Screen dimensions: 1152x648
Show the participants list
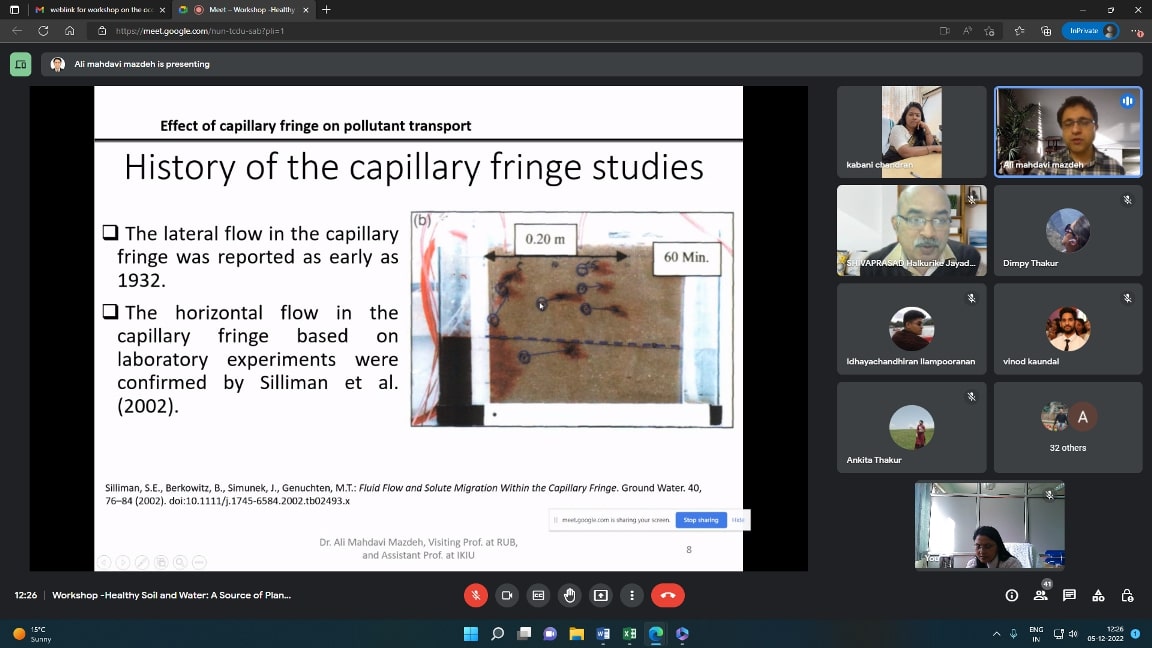point(1040,595)
